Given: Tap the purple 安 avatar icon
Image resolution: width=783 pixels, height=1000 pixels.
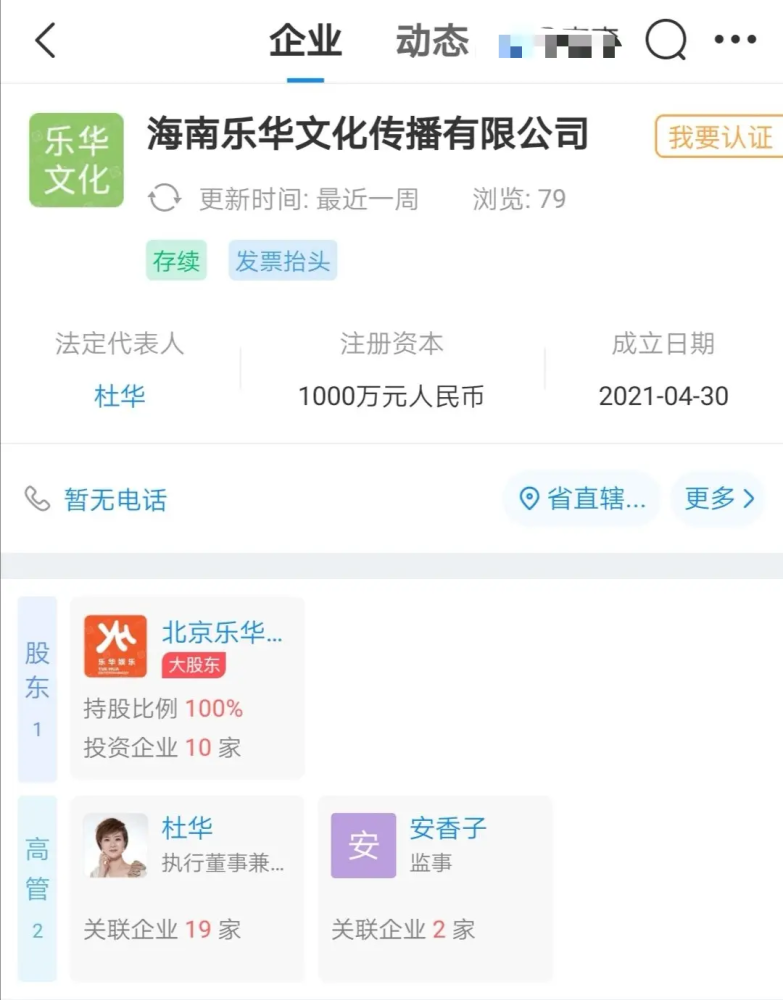Looking at the screenshot, I should click(x=363, y=846).
